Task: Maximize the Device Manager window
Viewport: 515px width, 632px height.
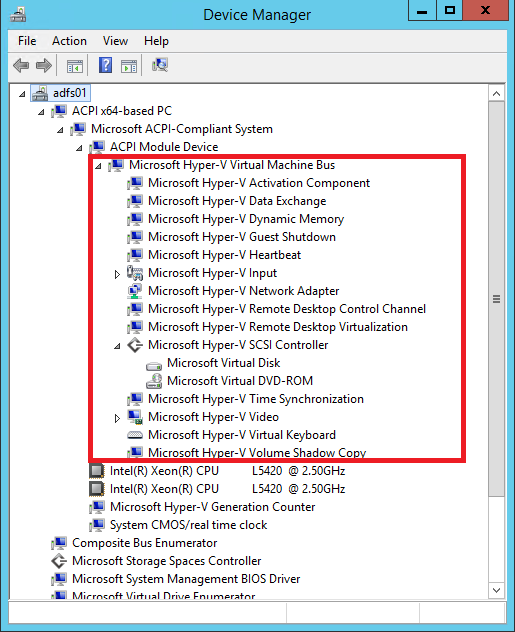Action: click(x=450, y=10)
